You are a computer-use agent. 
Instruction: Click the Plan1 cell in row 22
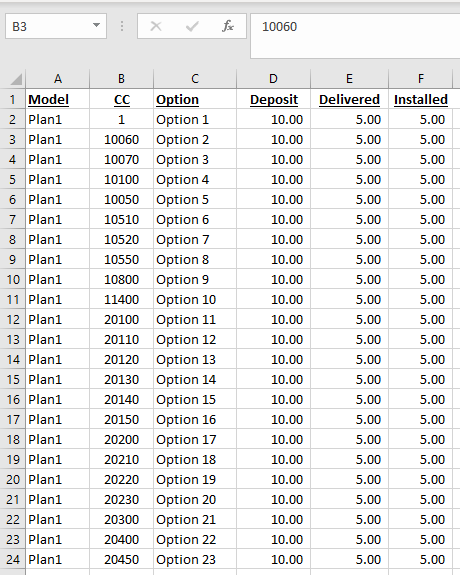(58, 519)
